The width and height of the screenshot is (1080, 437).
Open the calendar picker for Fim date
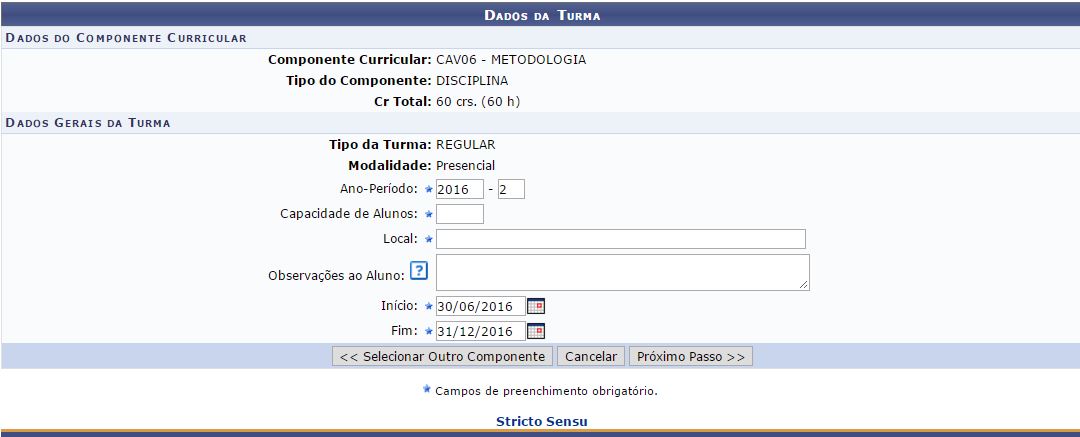pos(536,331)
